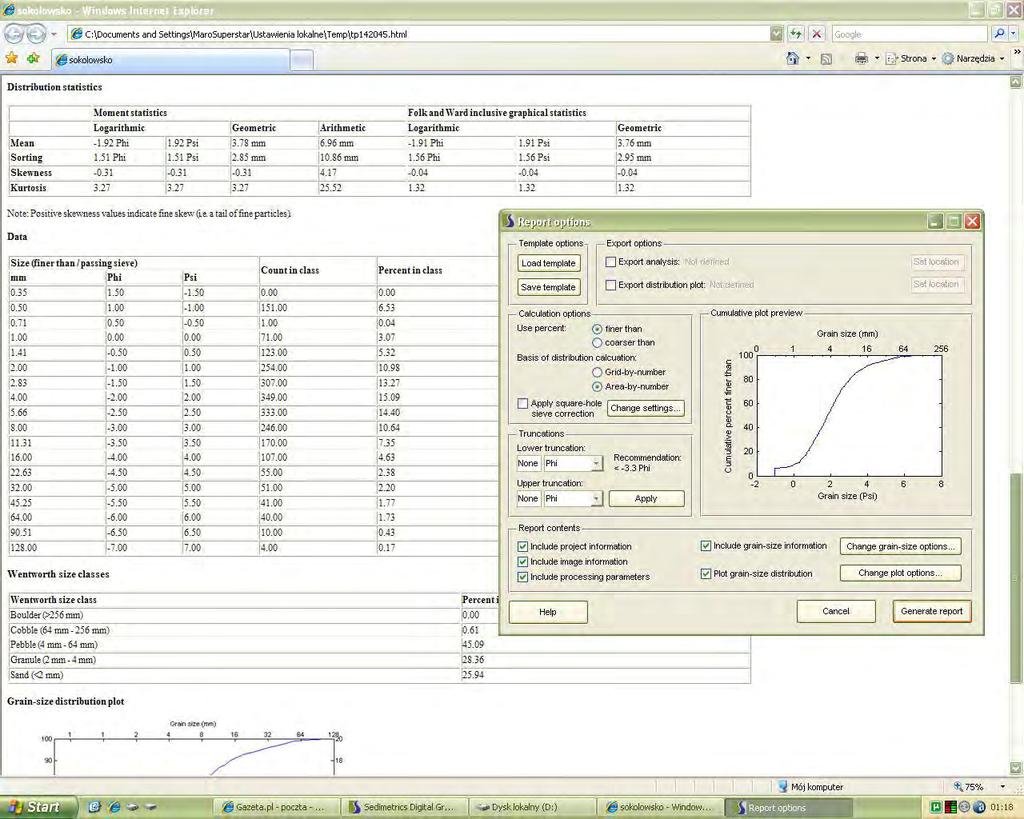Screen dimensions: 1024x819
Task: Click the Sedimetrics icon in Report options title
Action: pyautogui.click(x=509, y=221)
